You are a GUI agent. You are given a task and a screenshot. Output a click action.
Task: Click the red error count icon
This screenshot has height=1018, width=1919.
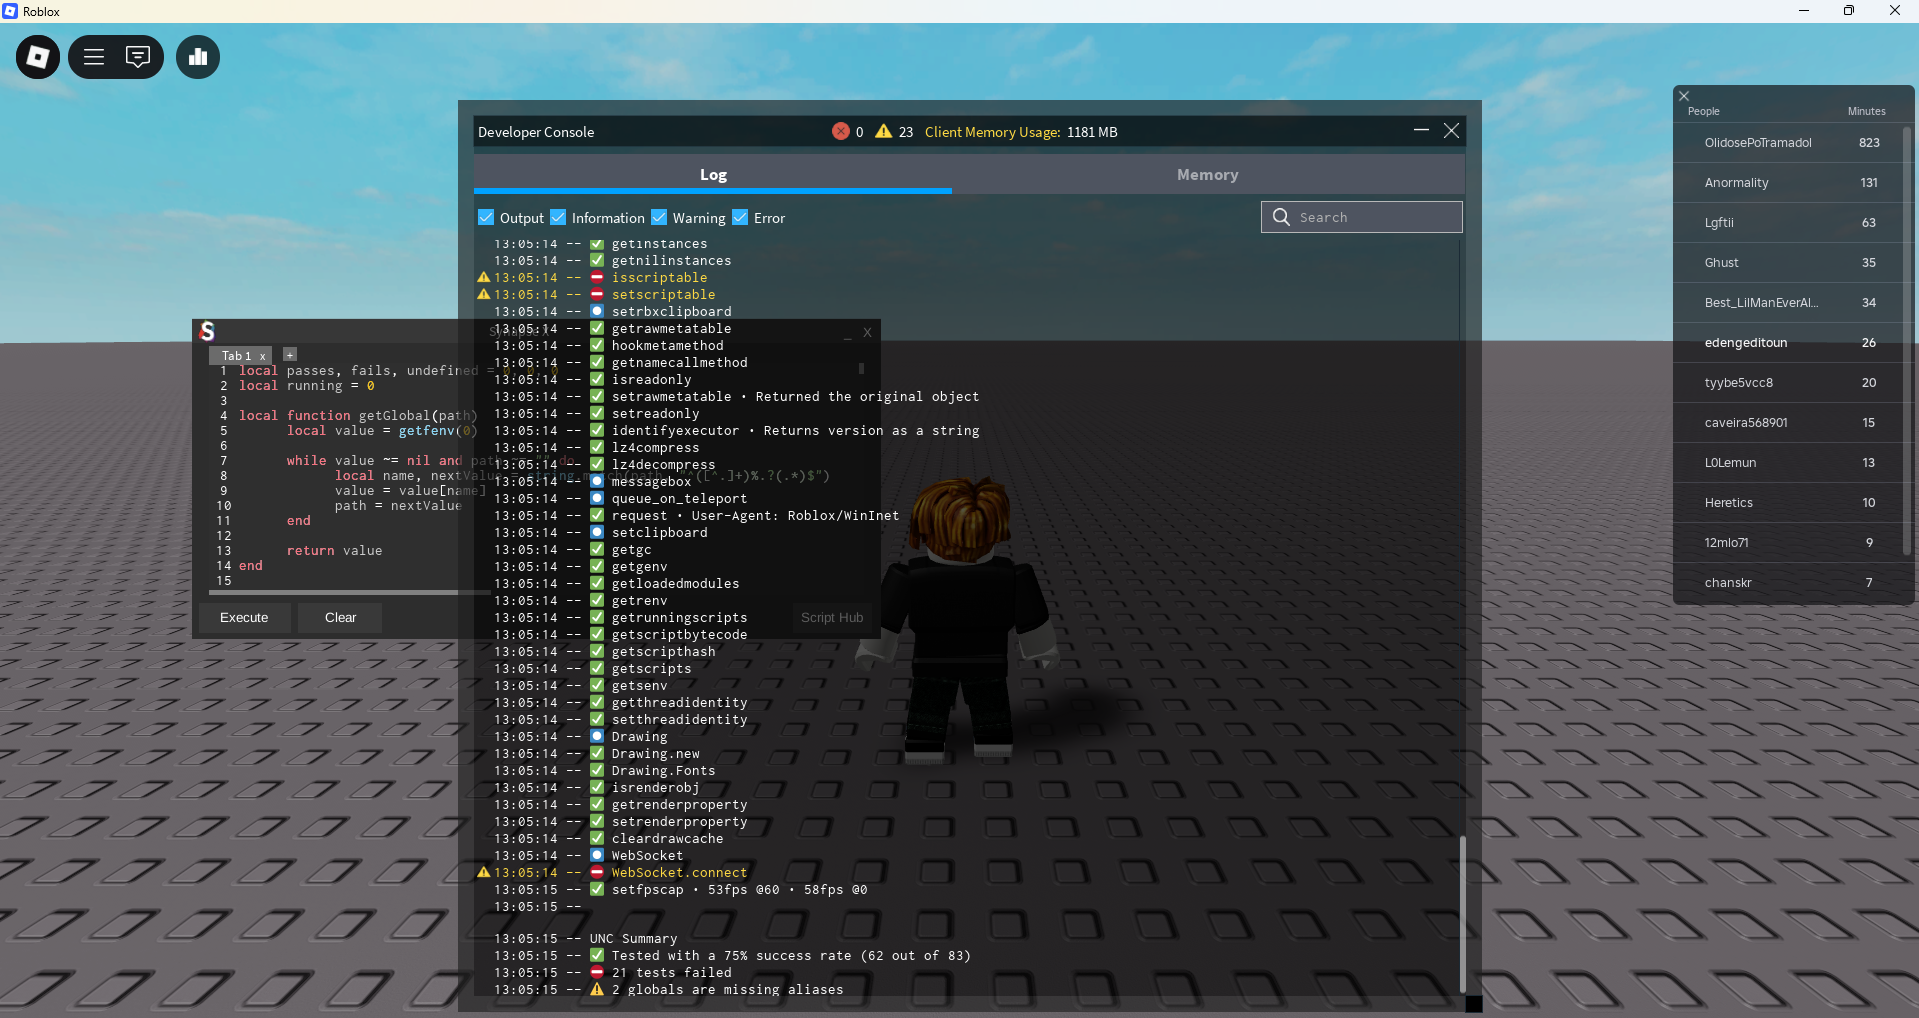pyautogui.click(x=841, y=131)
